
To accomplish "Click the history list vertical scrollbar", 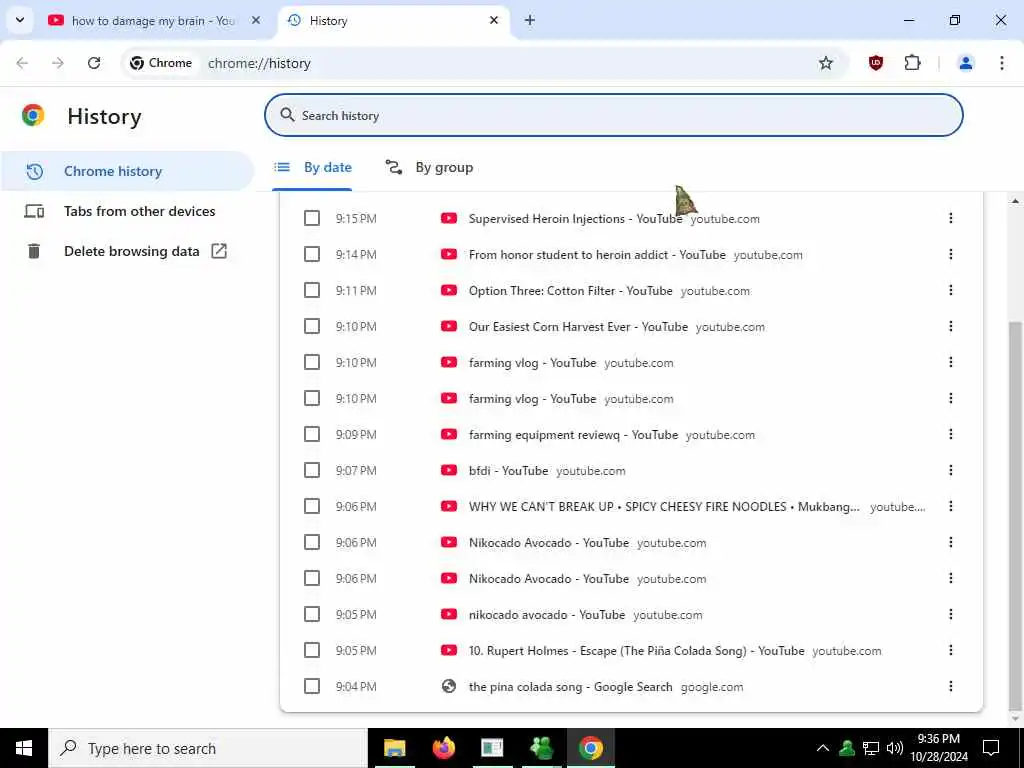I will coord(1015,516).
